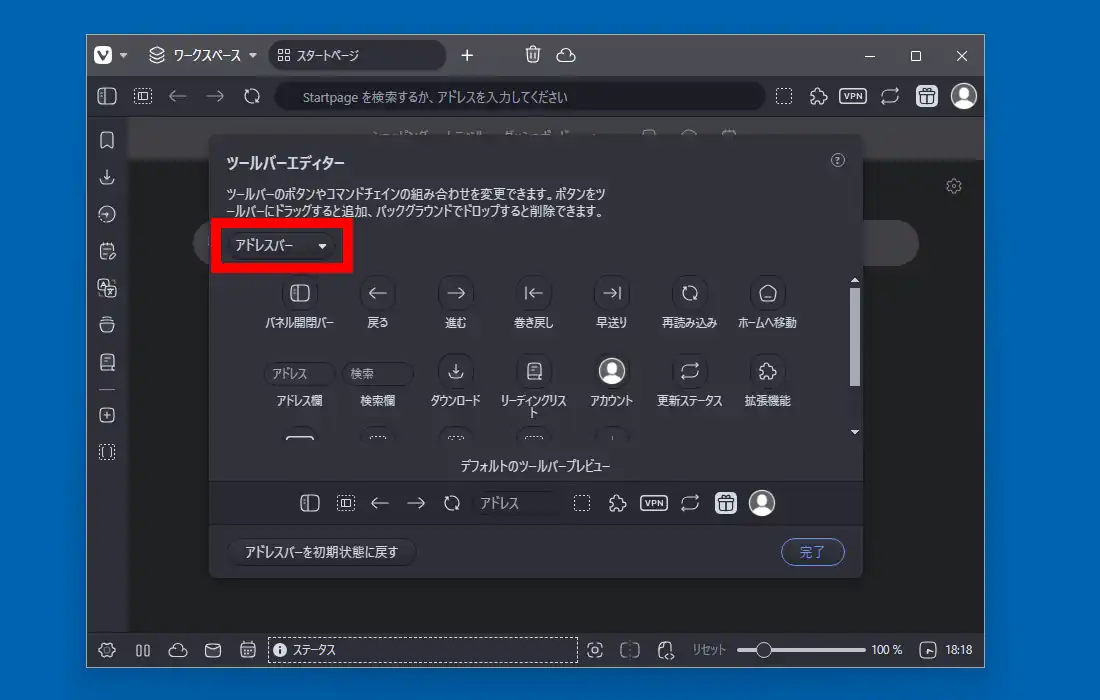This screenshot has width=1100, height=700.
Task: Open a new tab with plus button
Action: point(467,55)
